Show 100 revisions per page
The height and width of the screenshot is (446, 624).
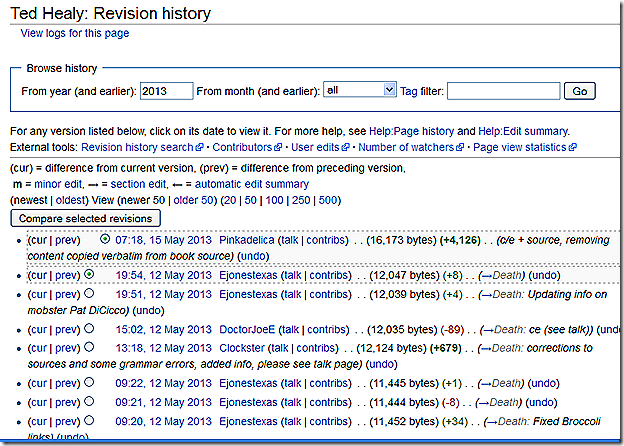274,200
